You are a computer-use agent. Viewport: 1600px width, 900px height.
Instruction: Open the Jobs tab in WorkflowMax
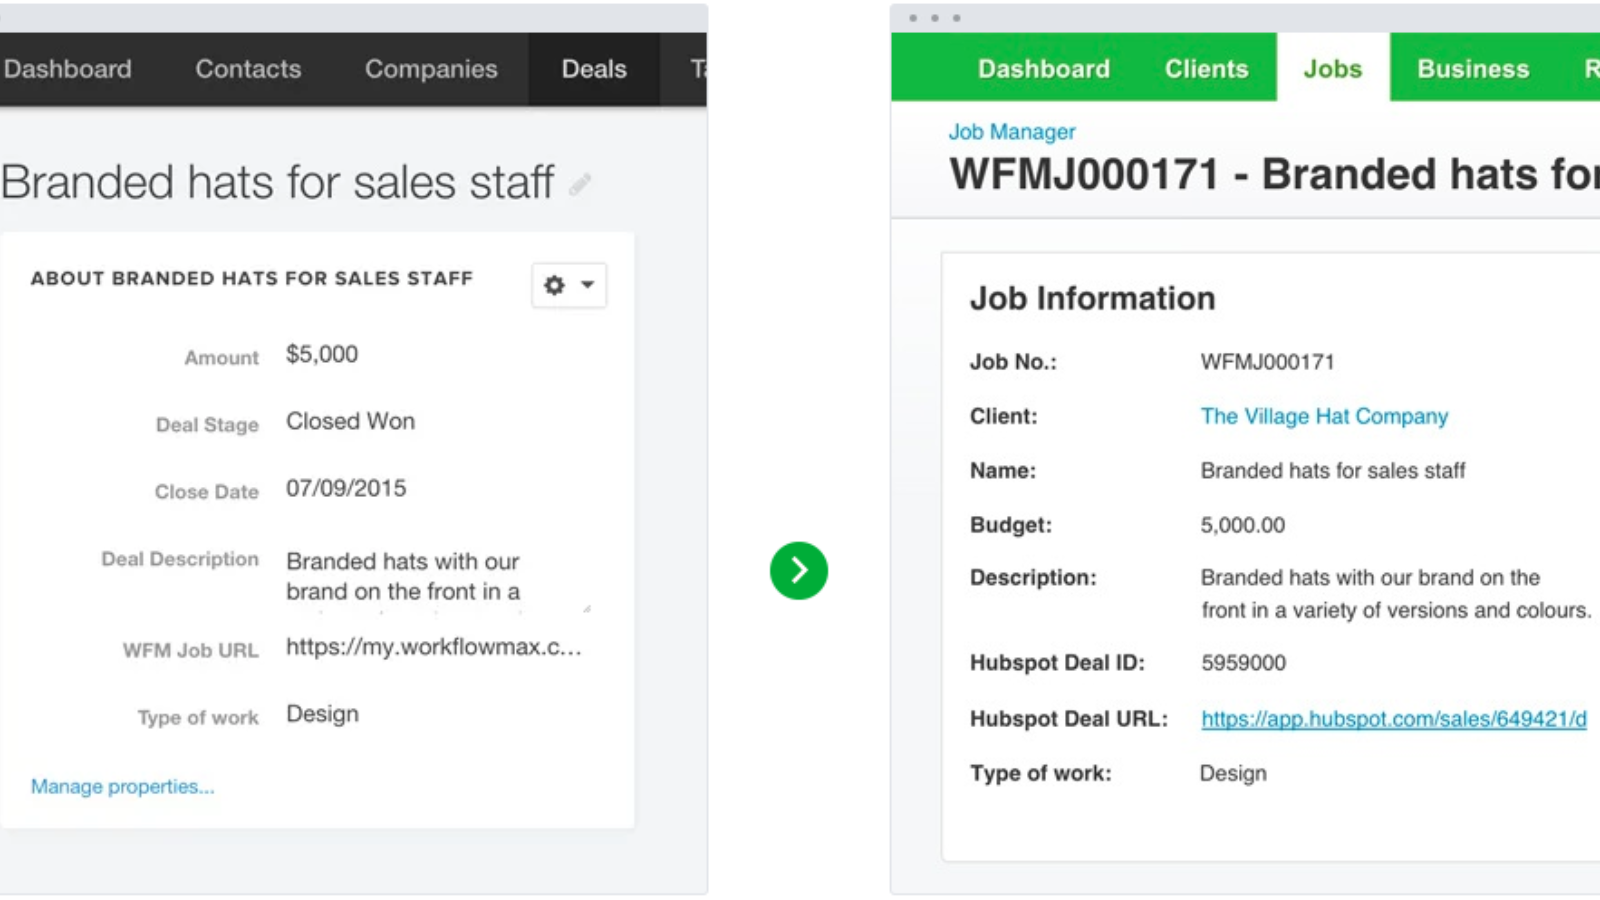1333,68
